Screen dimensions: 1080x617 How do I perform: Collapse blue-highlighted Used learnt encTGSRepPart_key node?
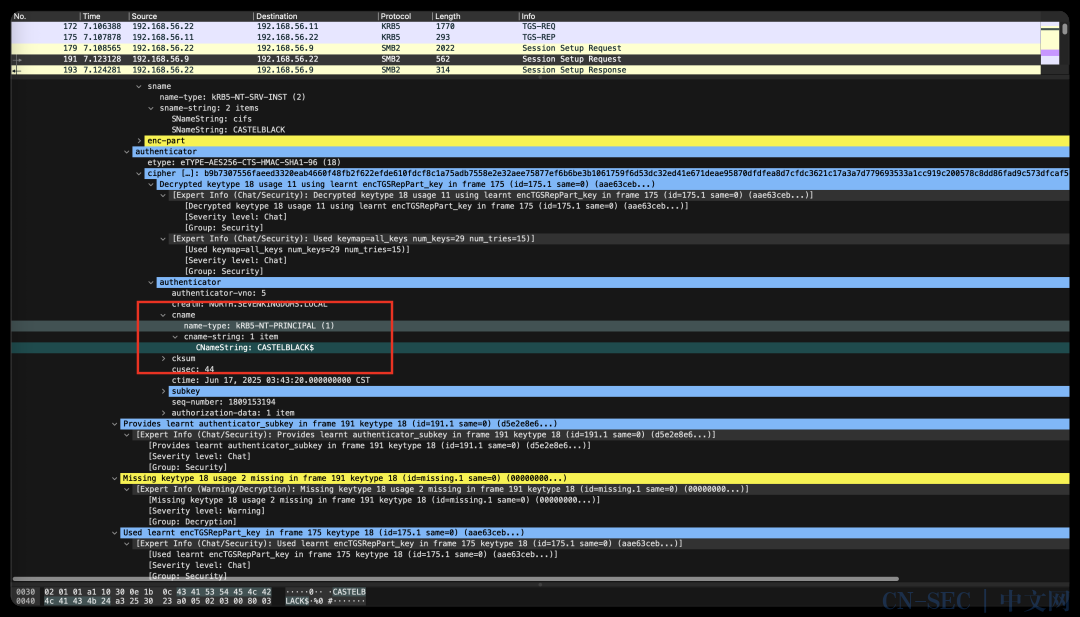[114, 532]
